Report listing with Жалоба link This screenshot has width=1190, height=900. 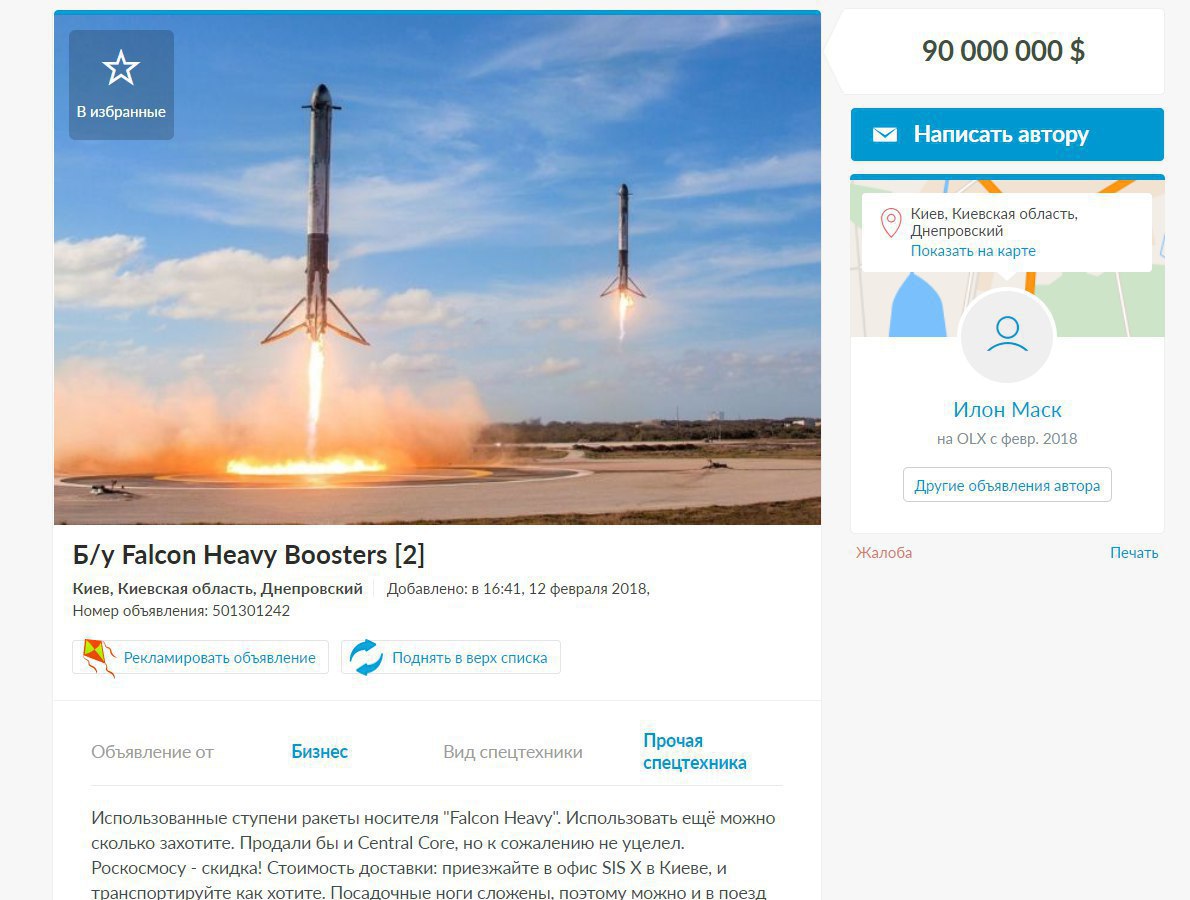pyautogui.click(x=884, y=552)
